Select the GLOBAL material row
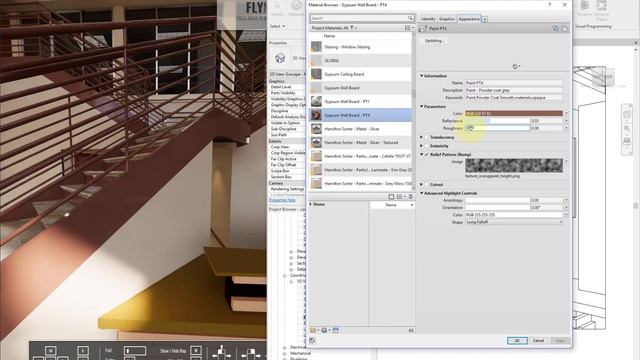Image resolution: width=640 pixels, height=360 pixels. 361,60
